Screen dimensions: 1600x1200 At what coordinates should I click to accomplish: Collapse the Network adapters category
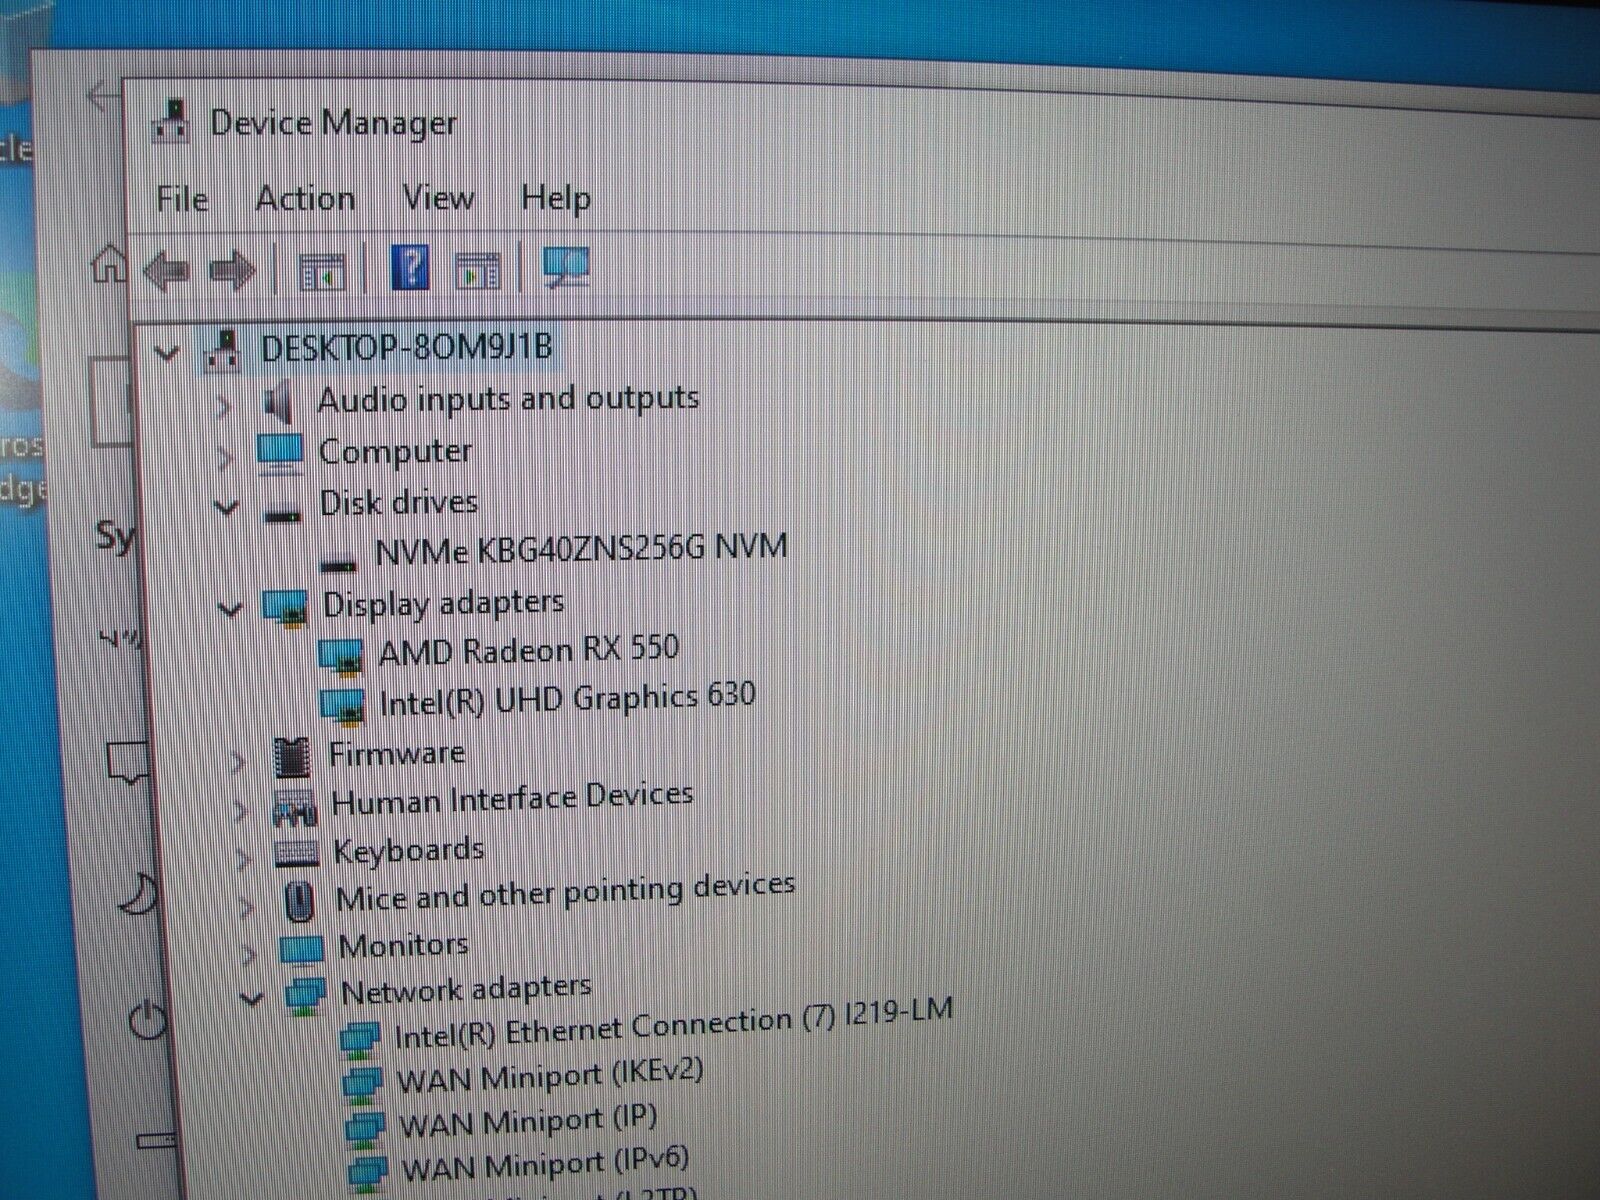click(x=252, y=998)
